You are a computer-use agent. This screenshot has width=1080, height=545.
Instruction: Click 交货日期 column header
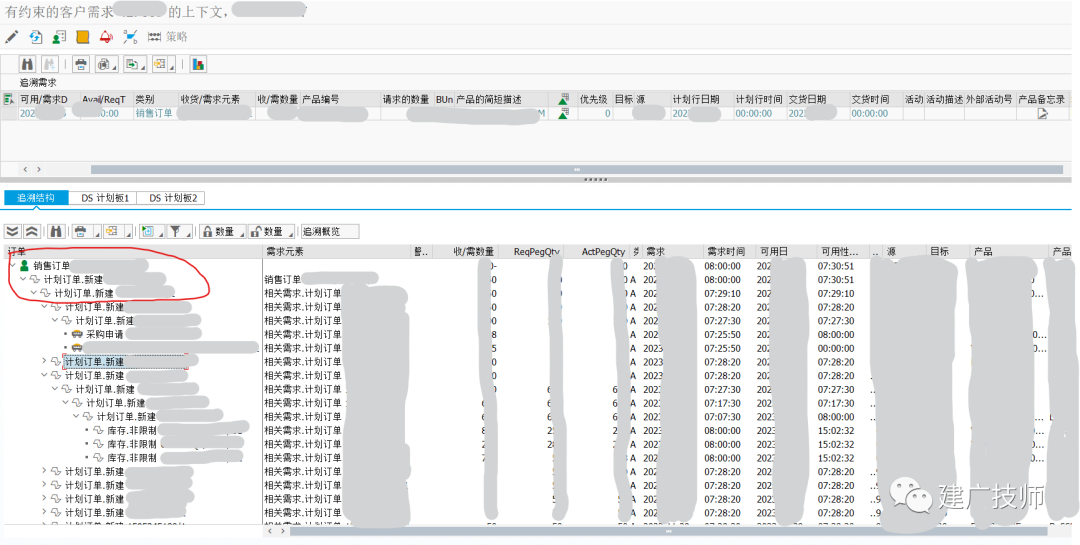(819, 99)
